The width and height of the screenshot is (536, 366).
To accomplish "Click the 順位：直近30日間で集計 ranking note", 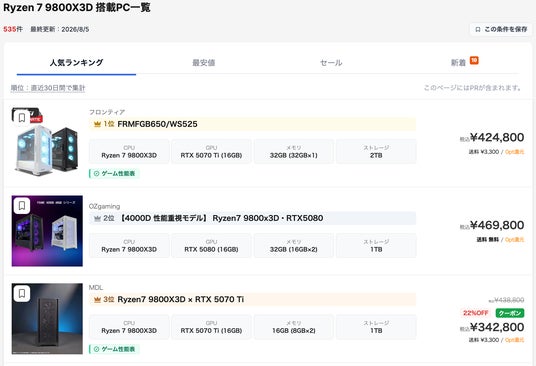I will (48, 88).
